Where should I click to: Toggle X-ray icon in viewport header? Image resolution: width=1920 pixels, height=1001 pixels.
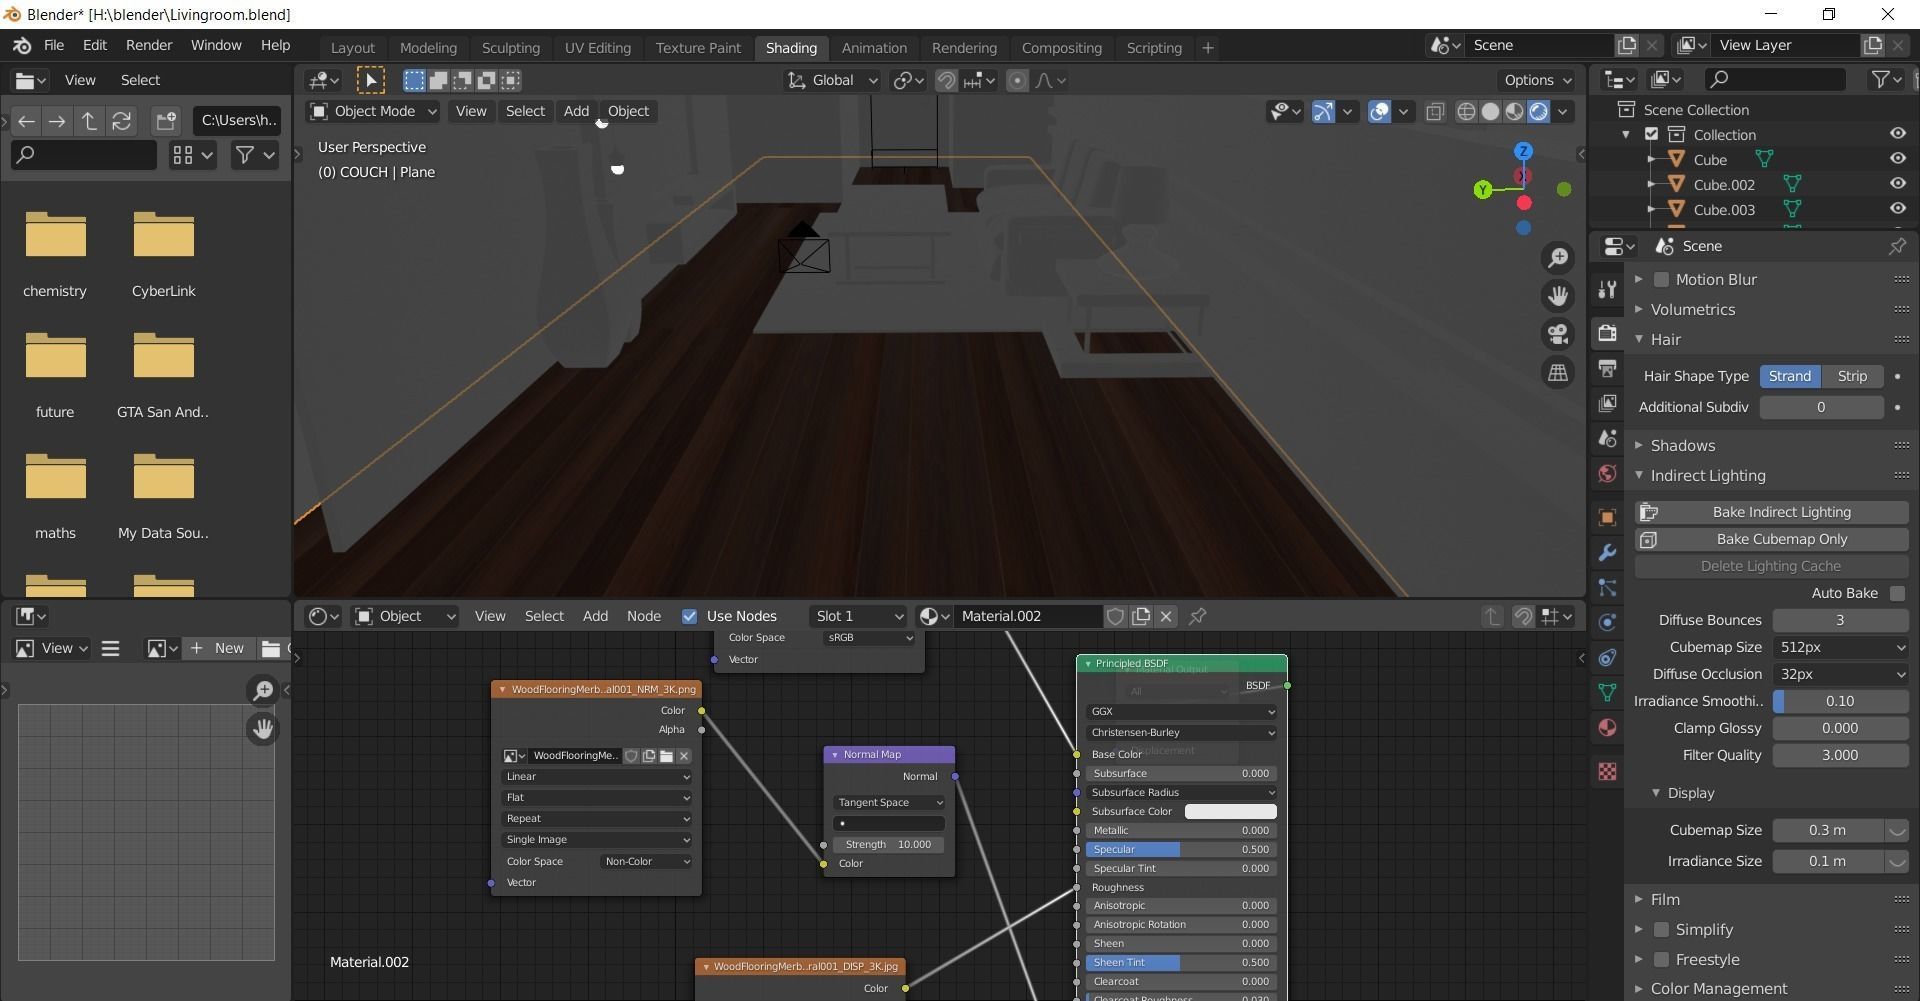1435,111
